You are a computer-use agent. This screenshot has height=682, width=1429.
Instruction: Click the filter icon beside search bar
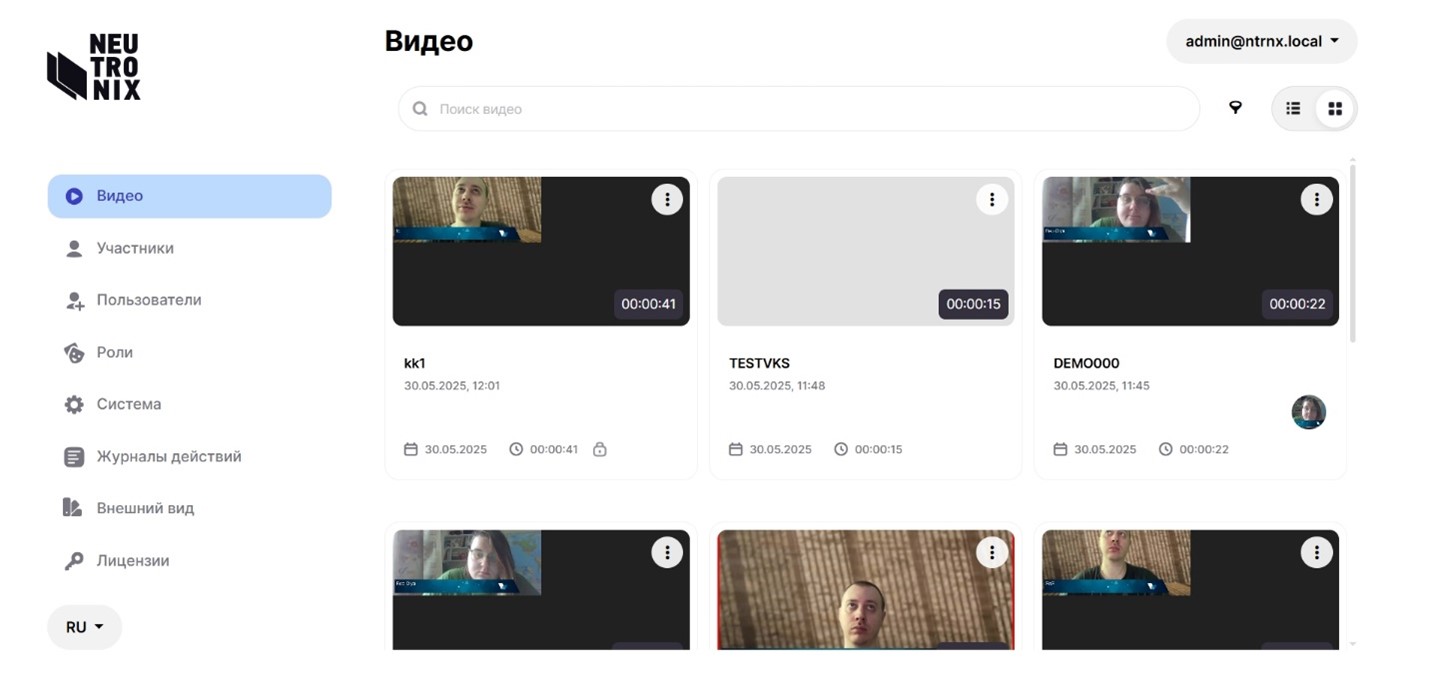coord(1235,108)
